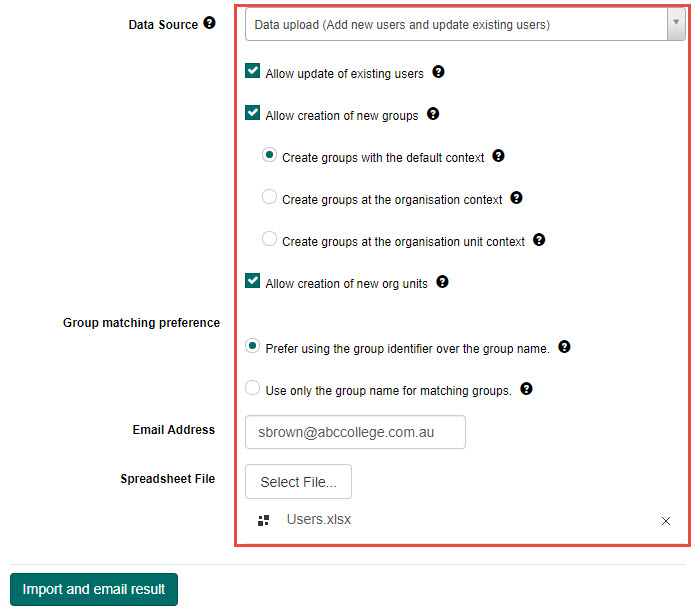The width and height of the screenshot is (695, 609).
Task: Click help icon for Allow update of existing users
Action: 438,72
